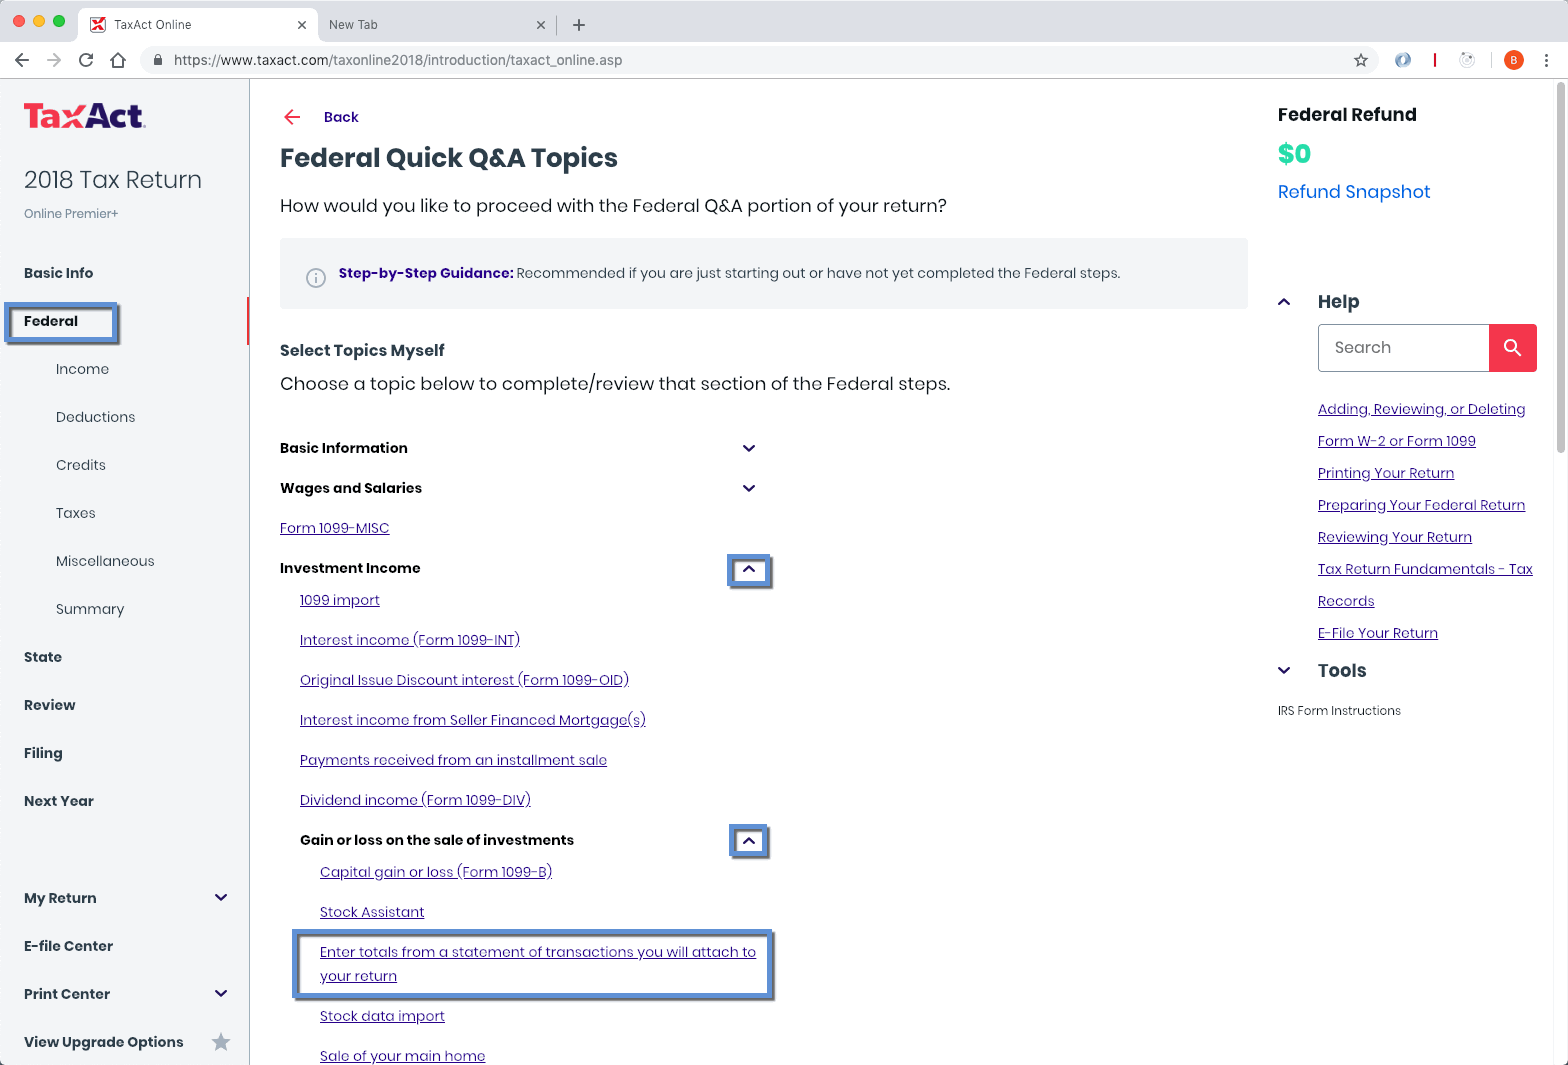Open the Summary section

(90, 609)
